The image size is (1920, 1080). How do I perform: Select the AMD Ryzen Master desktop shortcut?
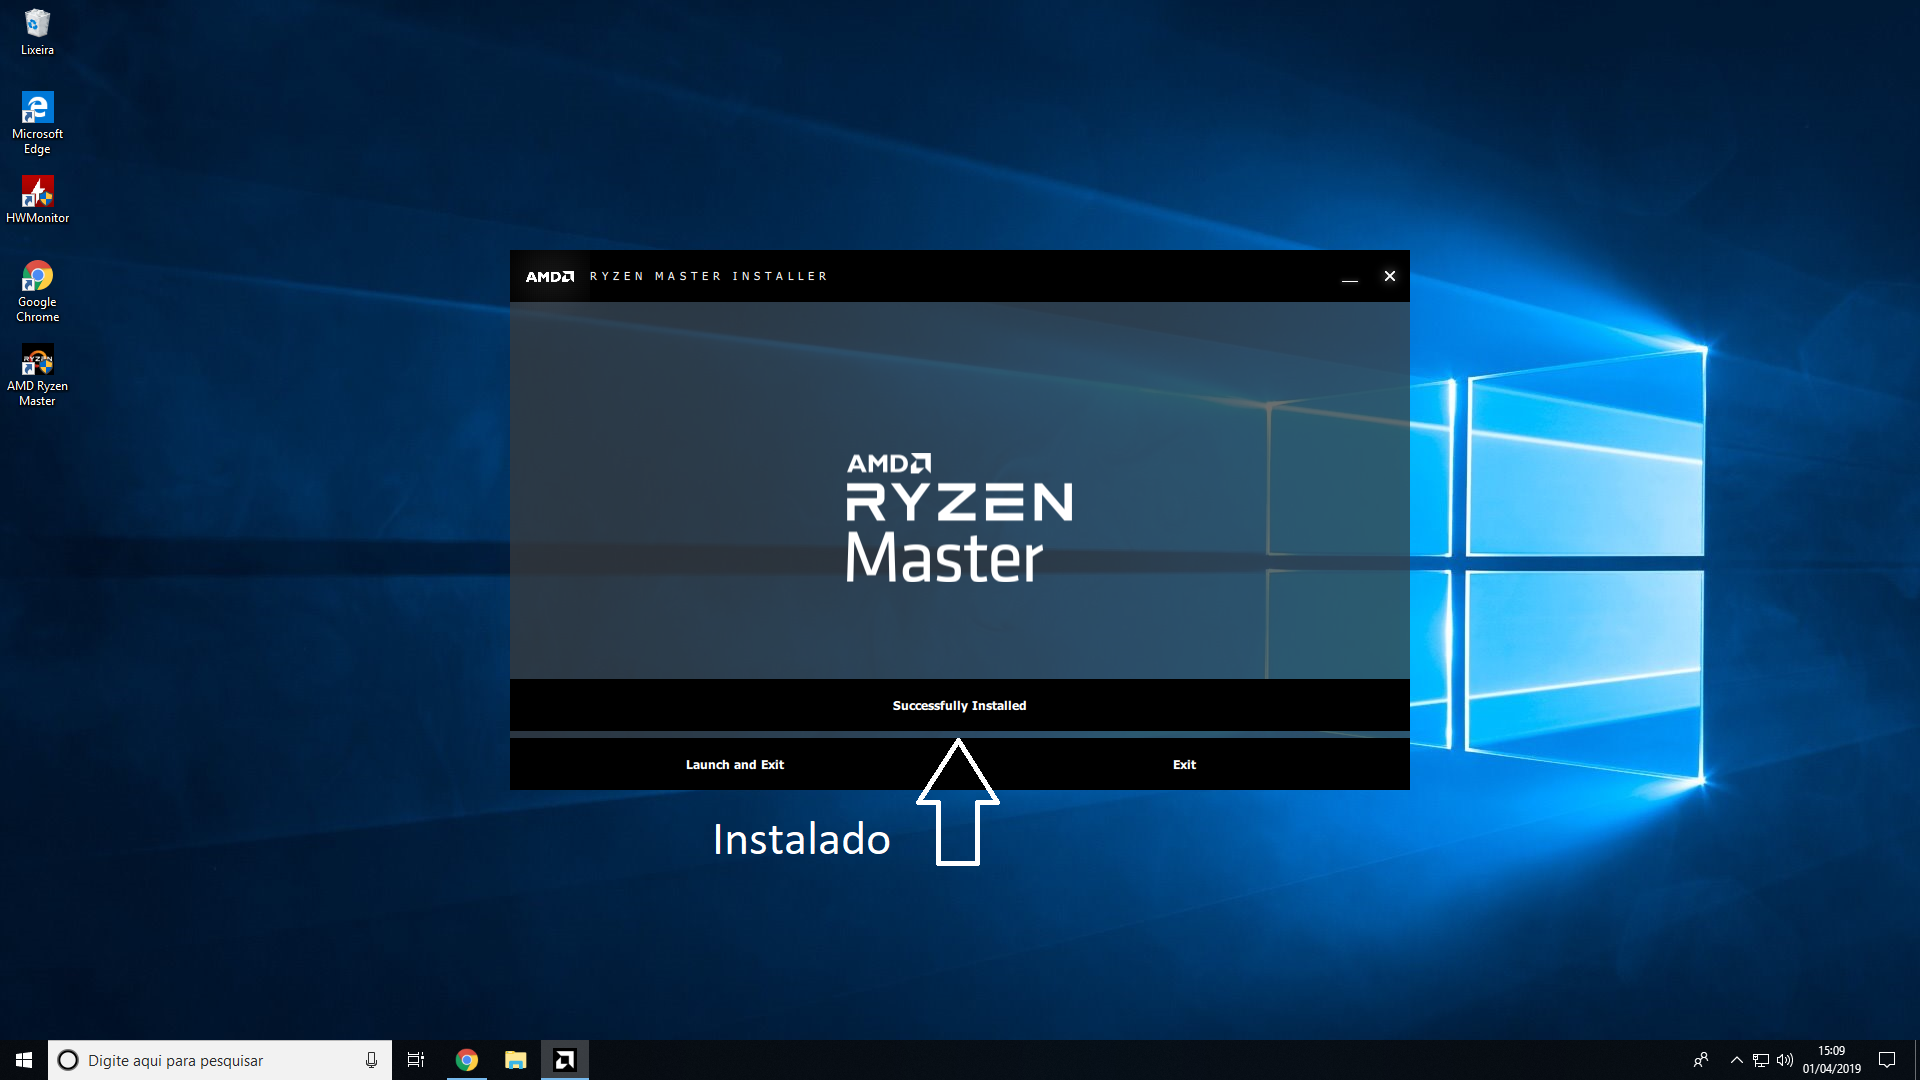click(x=37, y=375)
